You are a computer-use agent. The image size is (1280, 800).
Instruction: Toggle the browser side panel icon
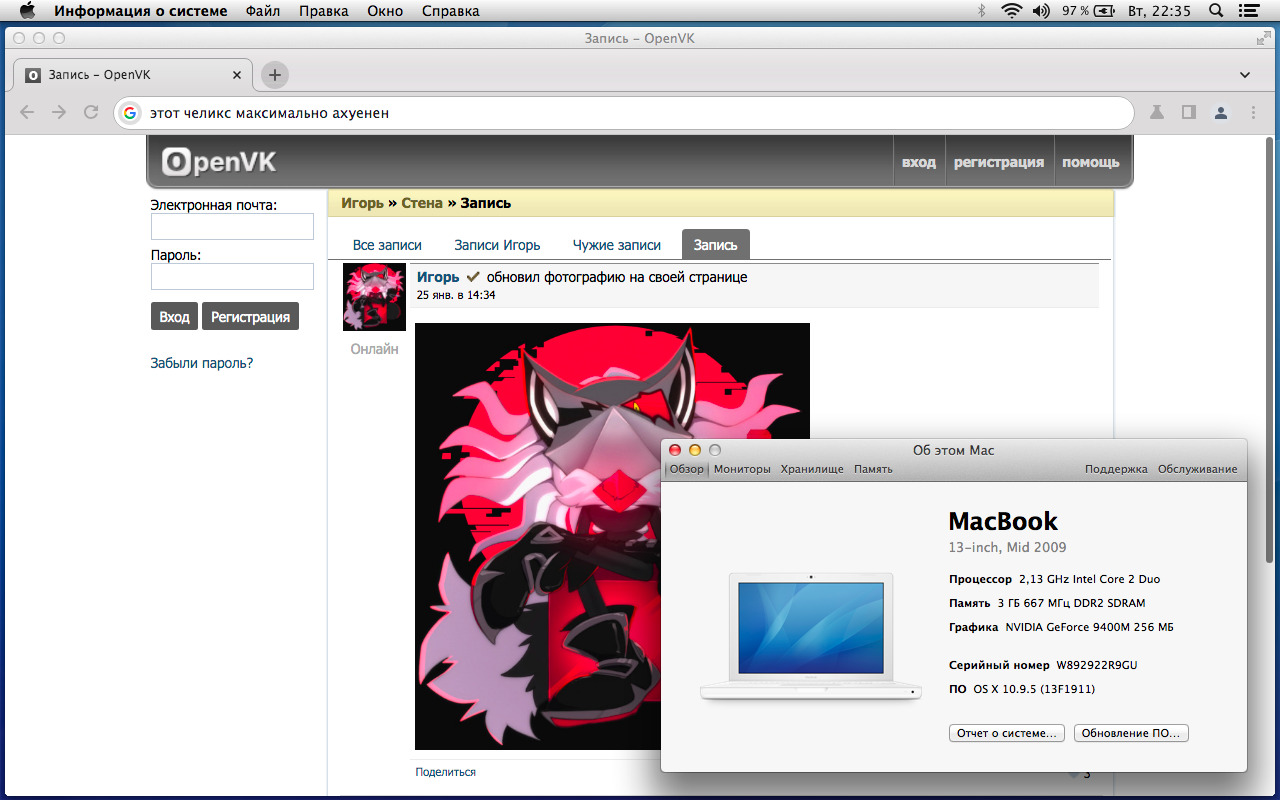1189,113
